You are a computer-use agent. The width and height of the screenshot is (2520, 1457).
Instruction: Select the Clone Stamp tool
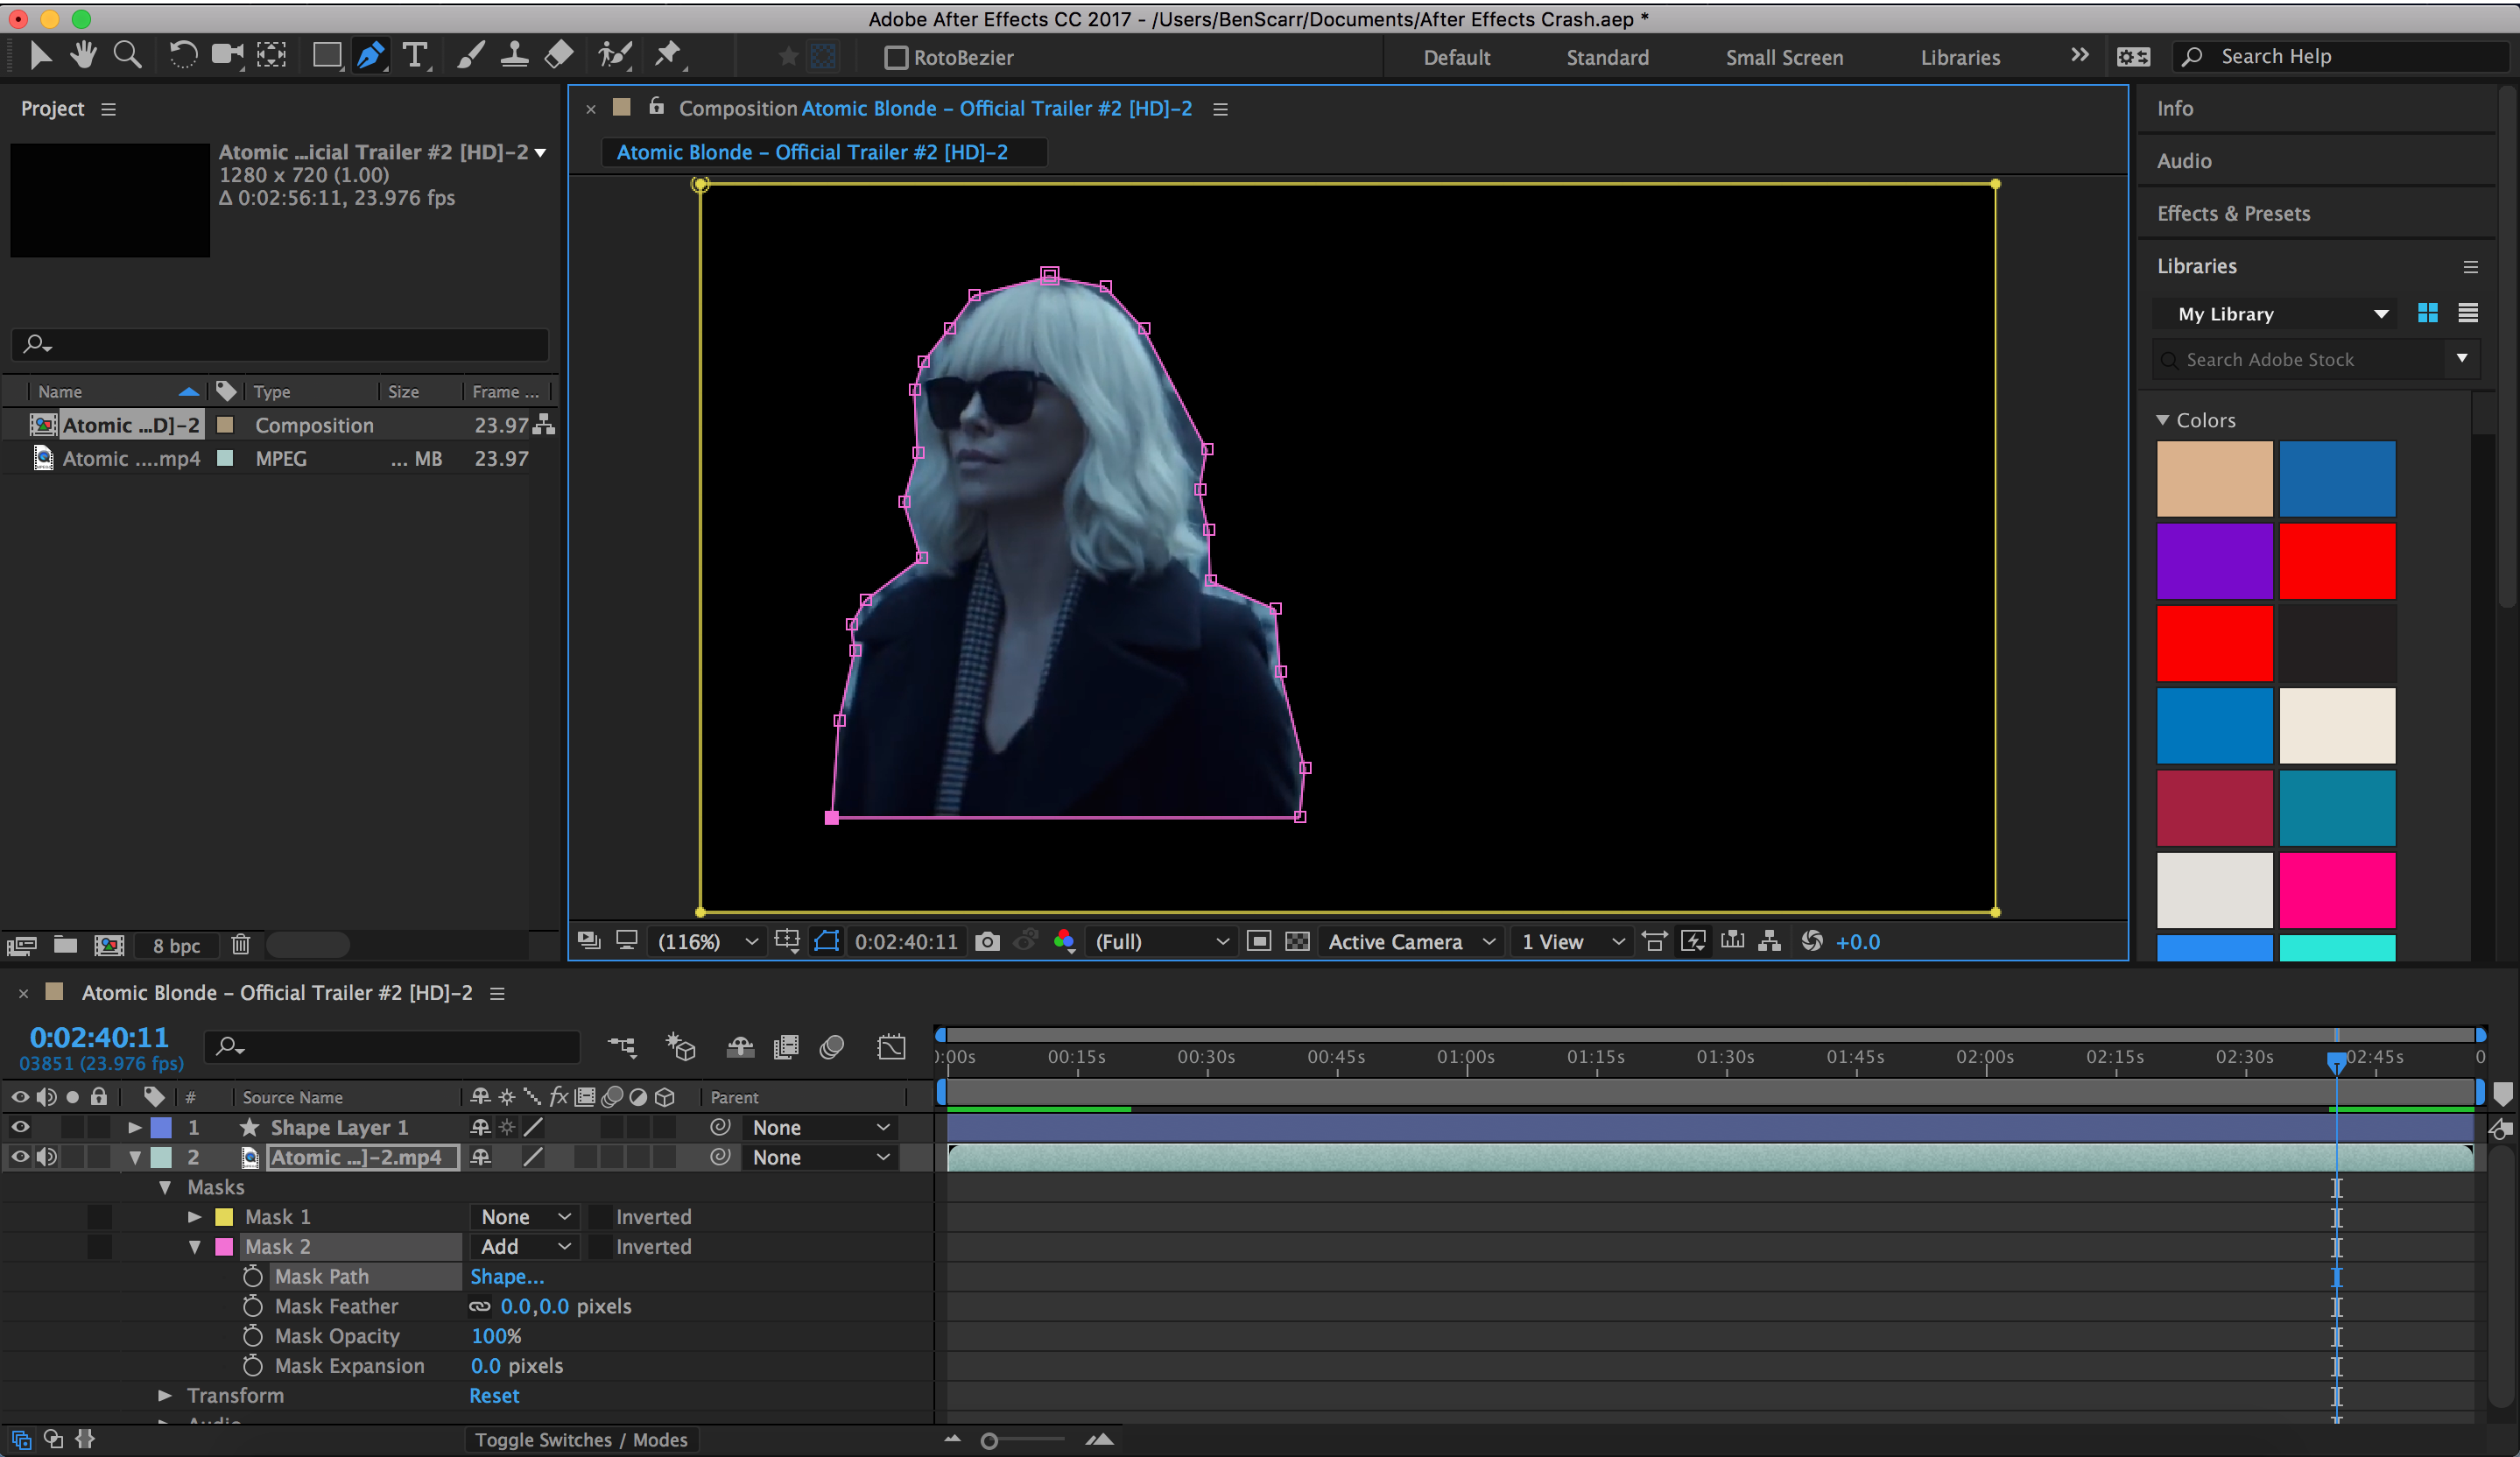[514, 55]
